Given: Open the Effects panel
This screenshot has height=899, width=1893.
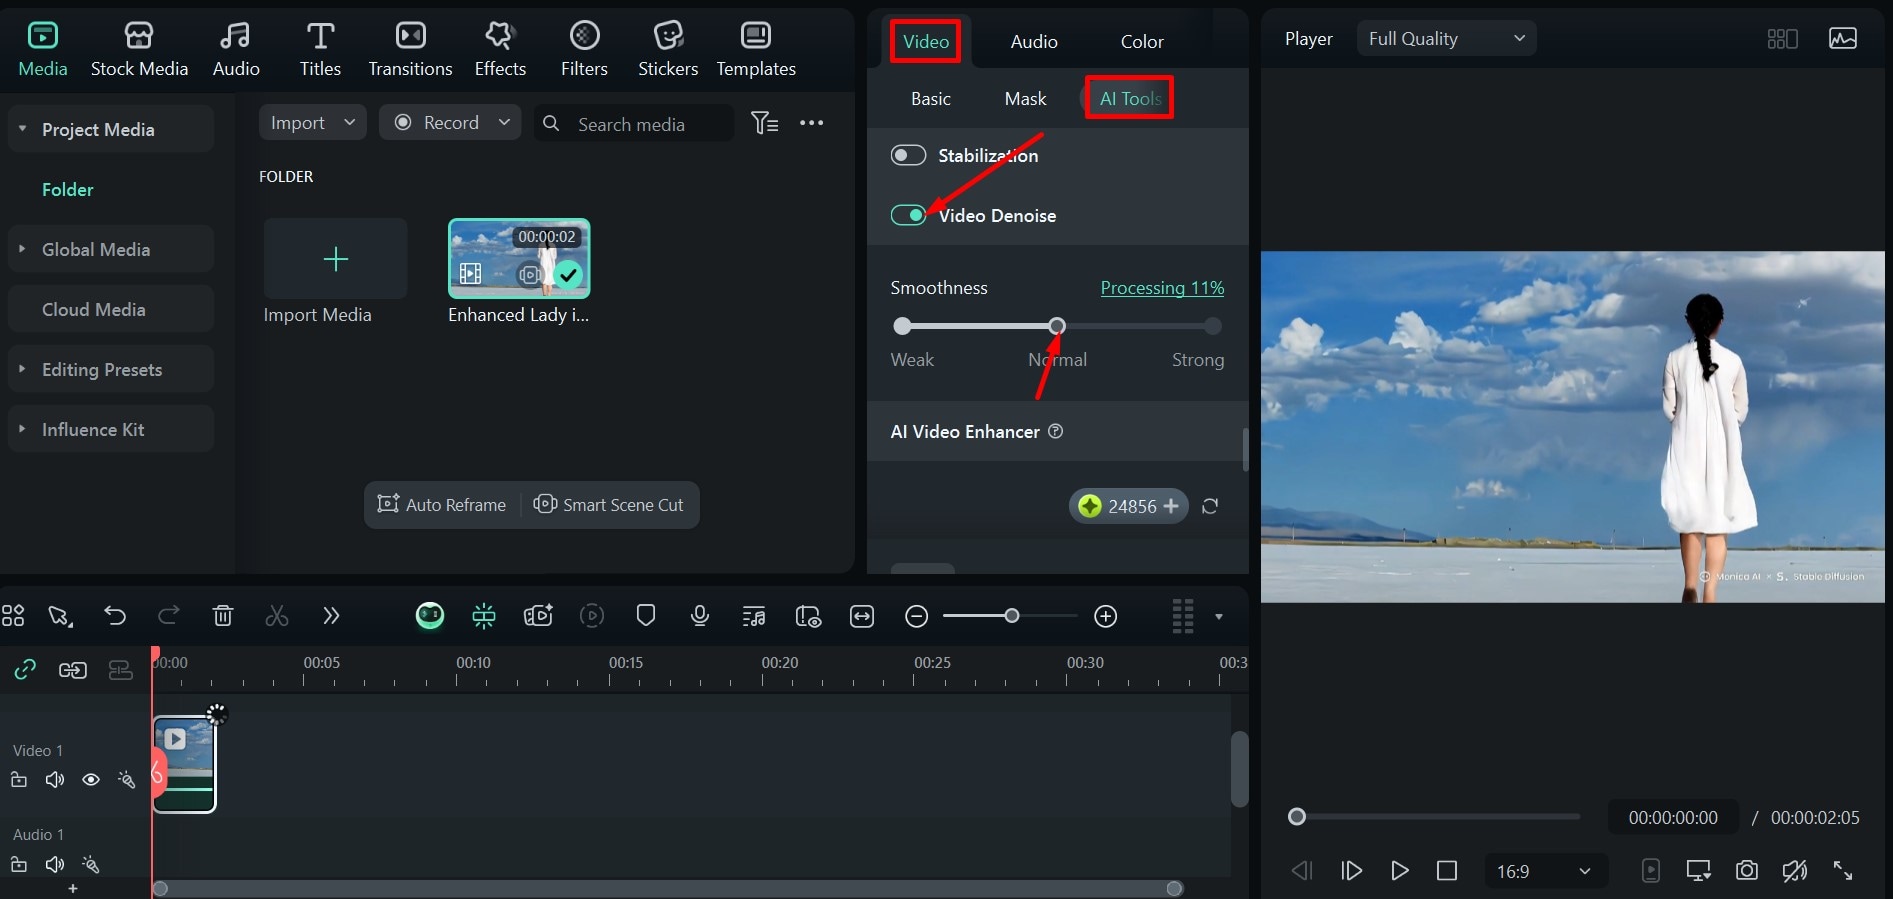Looking at the screenshot, I should point(500,50).
